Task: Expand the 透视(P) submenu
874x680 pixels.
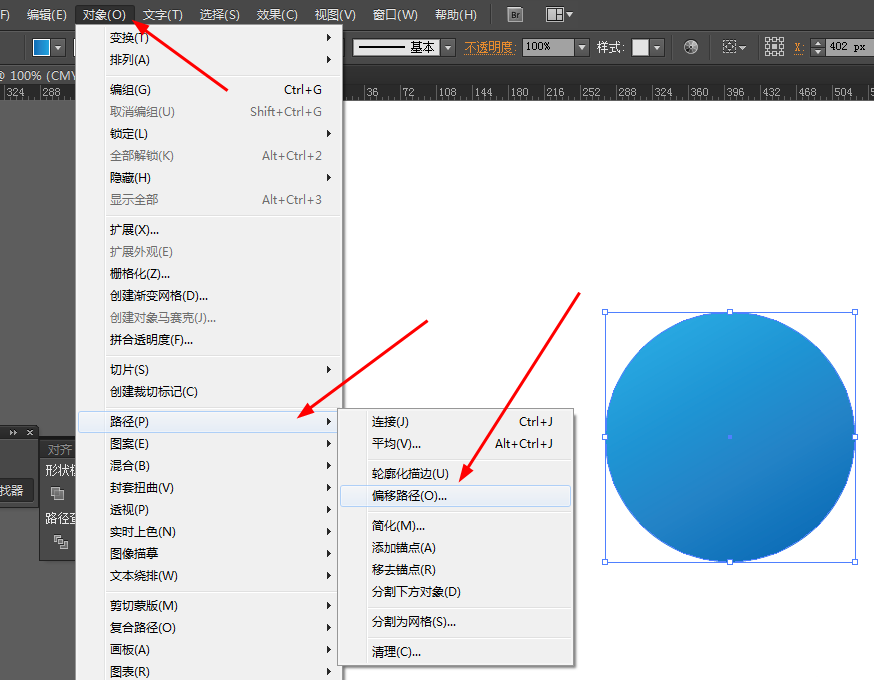Action: 209,509
